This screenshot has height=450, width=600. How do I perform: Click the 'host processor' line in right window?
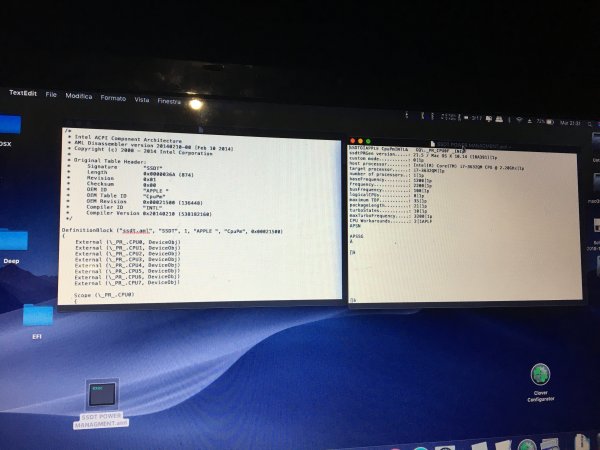tap(437, 166)
